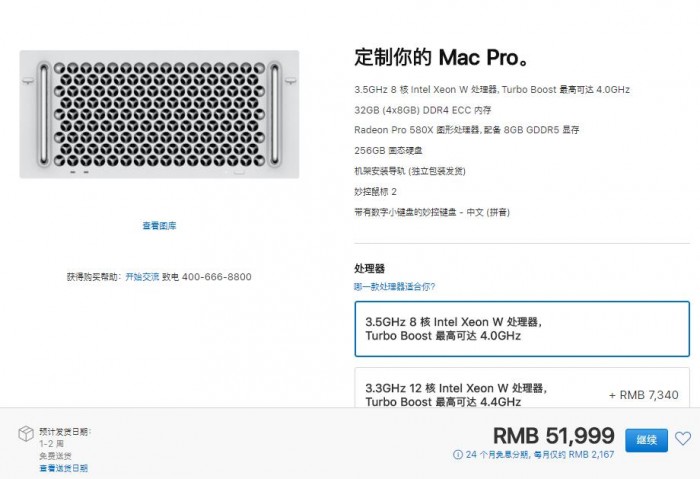Open 哪一款处理器适合你 help link
700x479 pixels.
[x=394, y=286]
